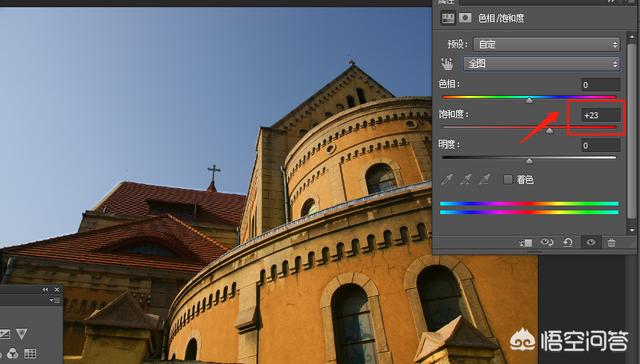The height and width of the screenshot is (364, 640).
Task: Click the clip-to-layer icon at panel bottom
Action: click(526, 243)
